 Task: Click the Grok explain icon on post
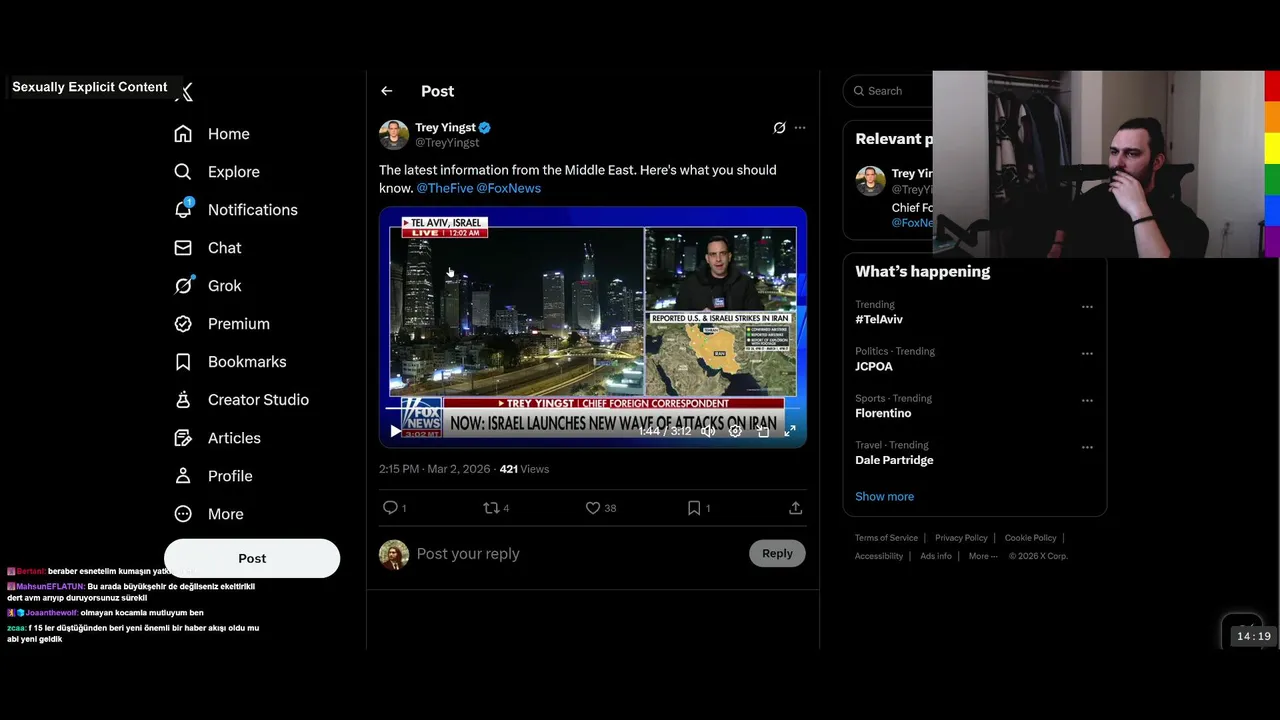coord(779,128)
